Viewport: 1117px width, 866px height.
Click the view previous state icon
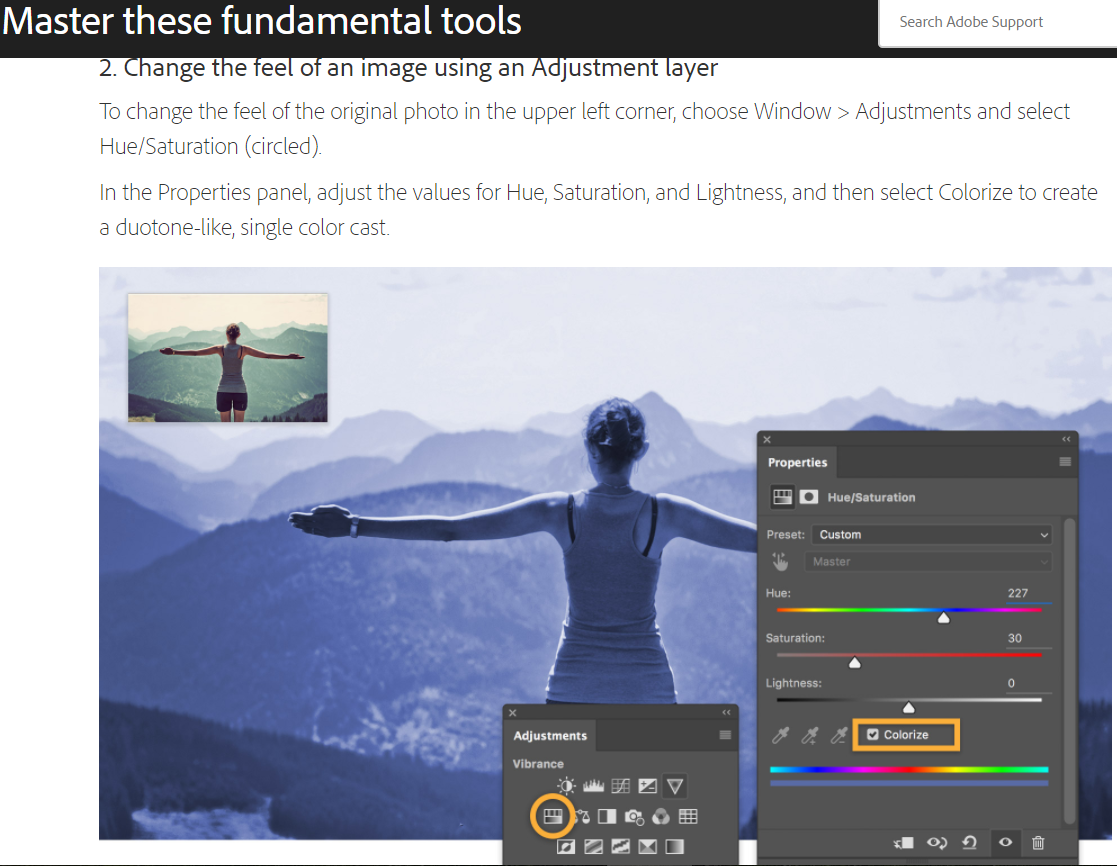point(937,843)
